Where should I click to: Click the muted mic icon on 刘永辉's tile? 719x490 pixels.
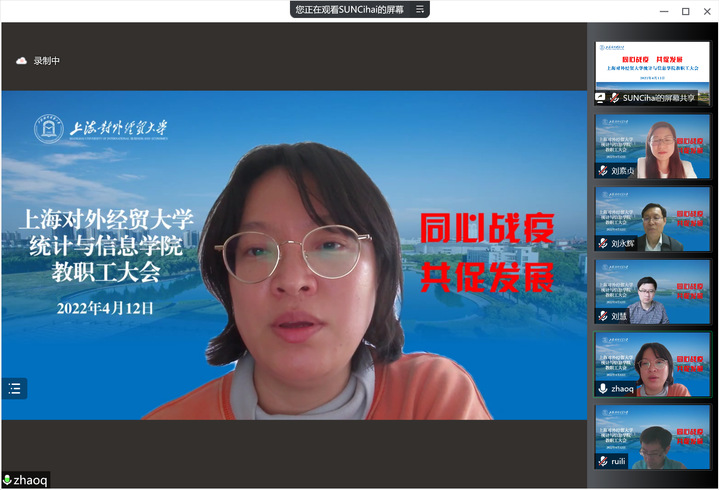pyautogui.click(x=603, y=243)
